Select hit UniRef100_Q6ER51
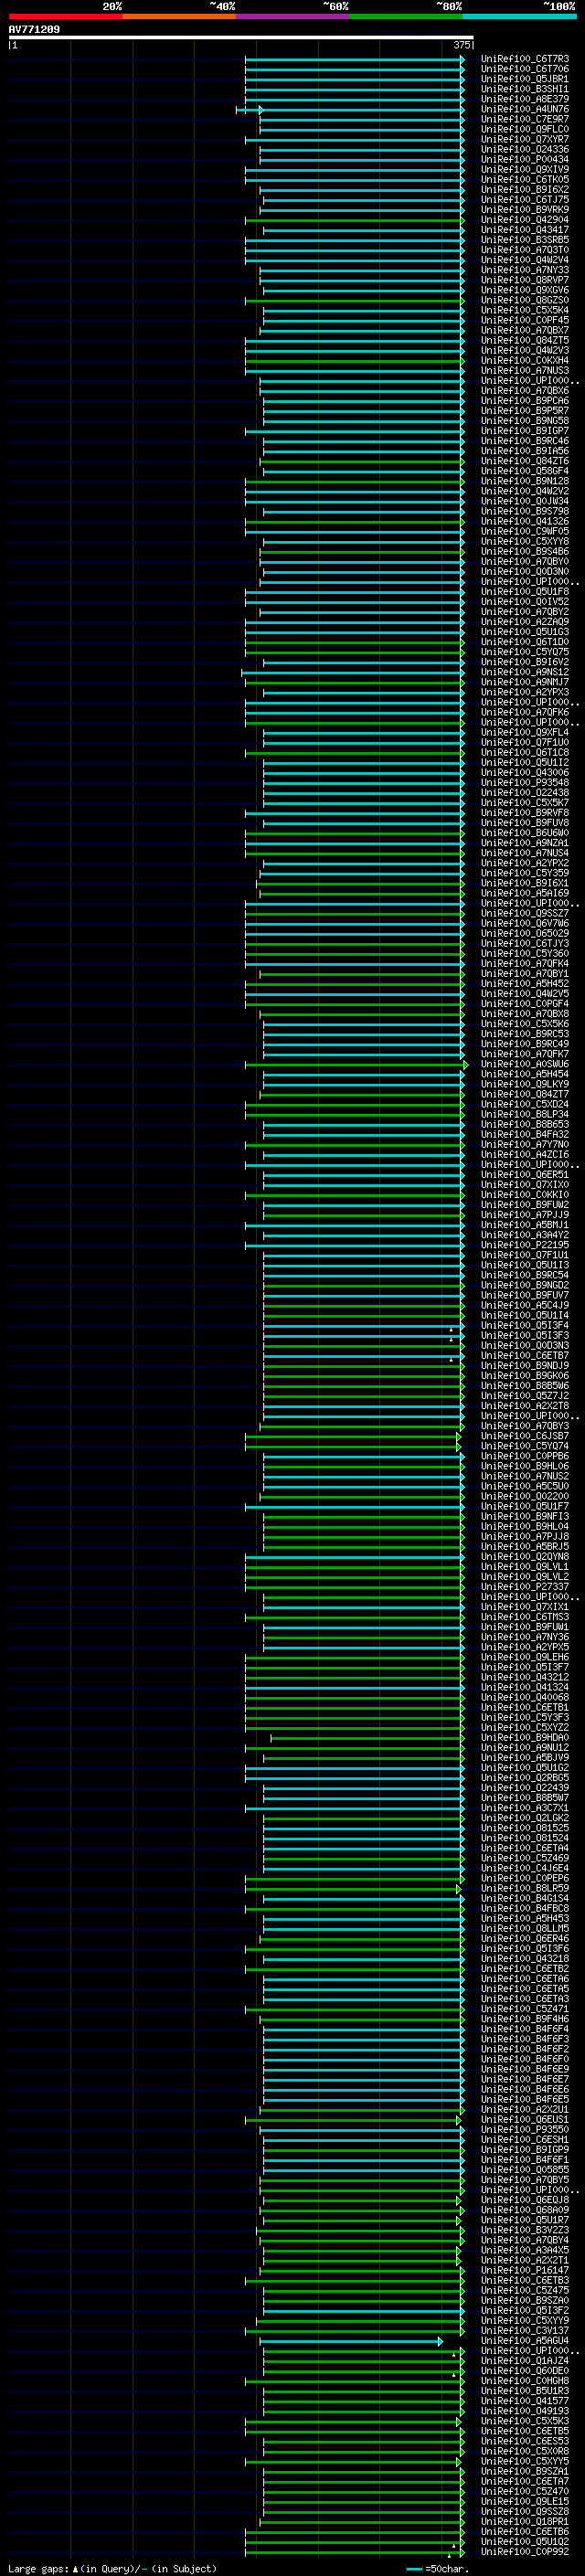This screenshot has height=2576, width=585. (524, 1174)
